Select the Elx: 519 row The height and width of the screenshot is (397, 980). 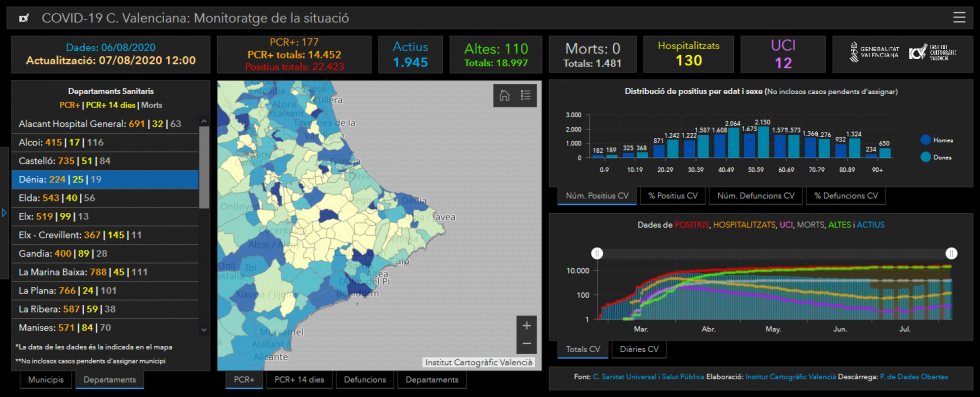105,216
